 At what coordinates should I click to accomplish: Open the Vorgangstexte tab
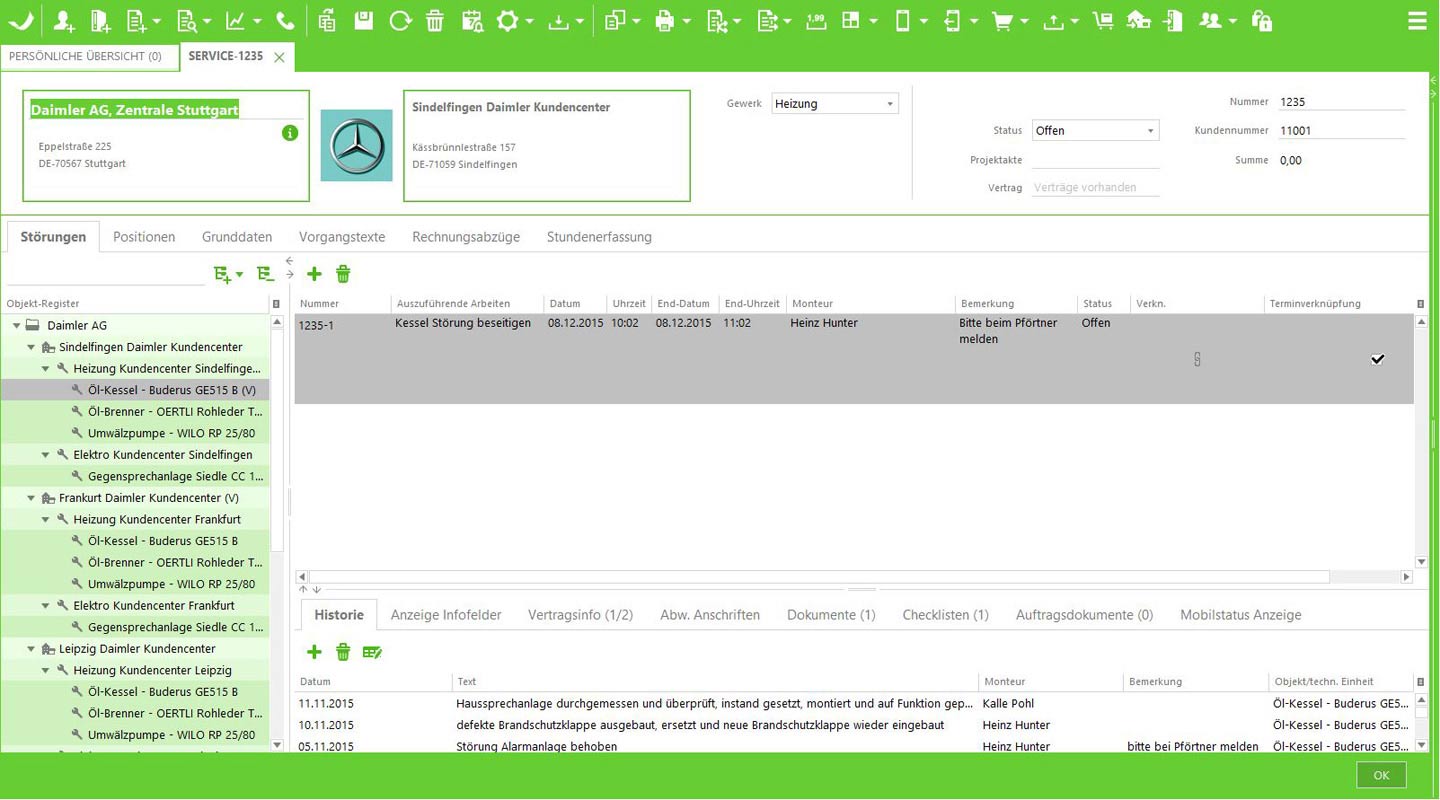[342, 237]
